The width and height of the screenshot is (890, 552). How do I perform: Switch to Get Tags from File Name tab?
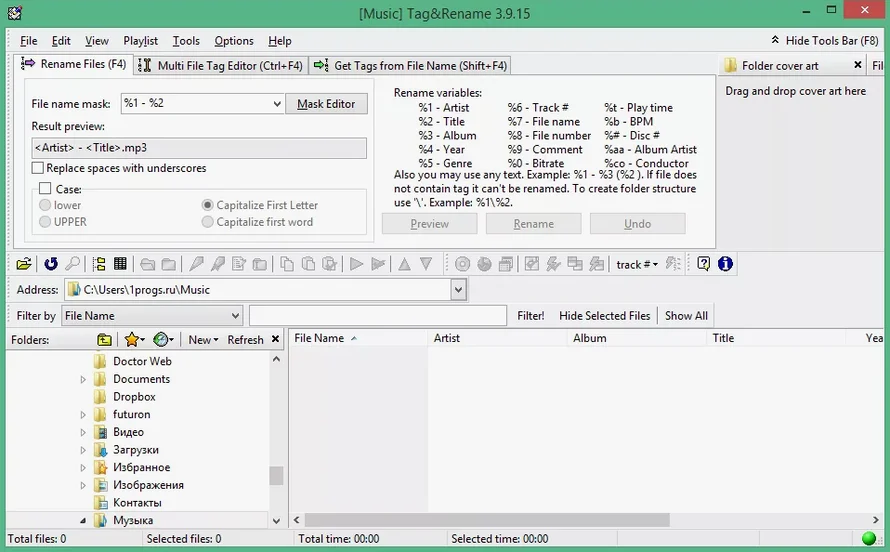pos(410,66)
